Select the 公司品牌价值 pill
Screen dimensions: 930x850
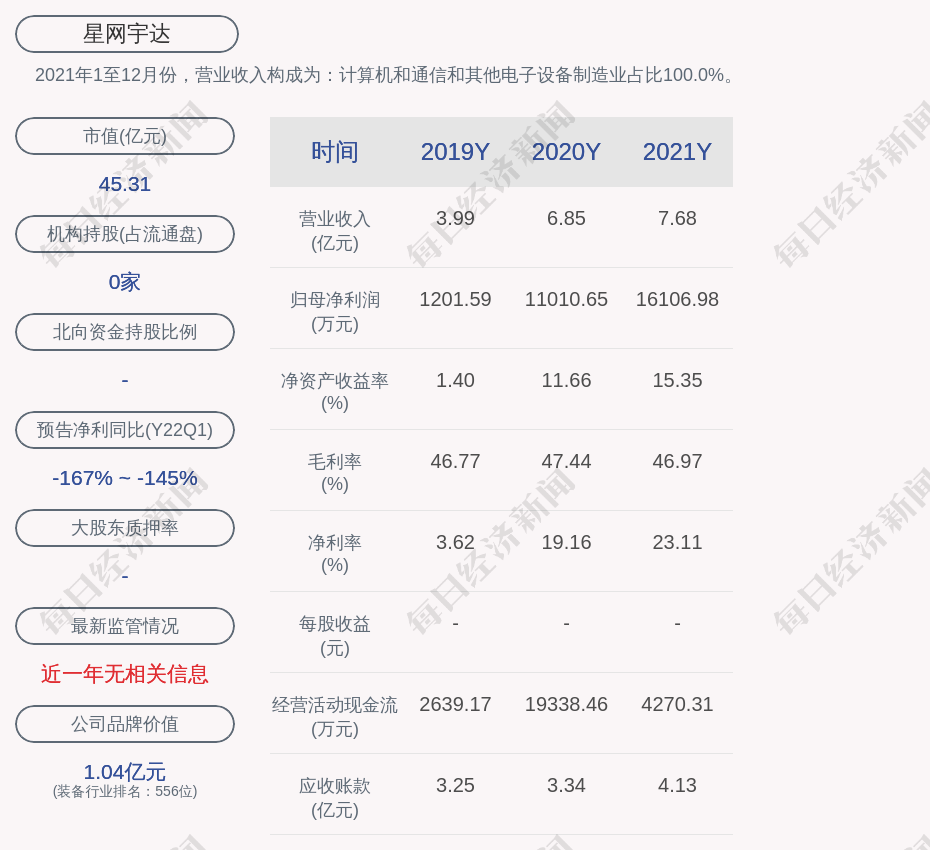[125, 724]
